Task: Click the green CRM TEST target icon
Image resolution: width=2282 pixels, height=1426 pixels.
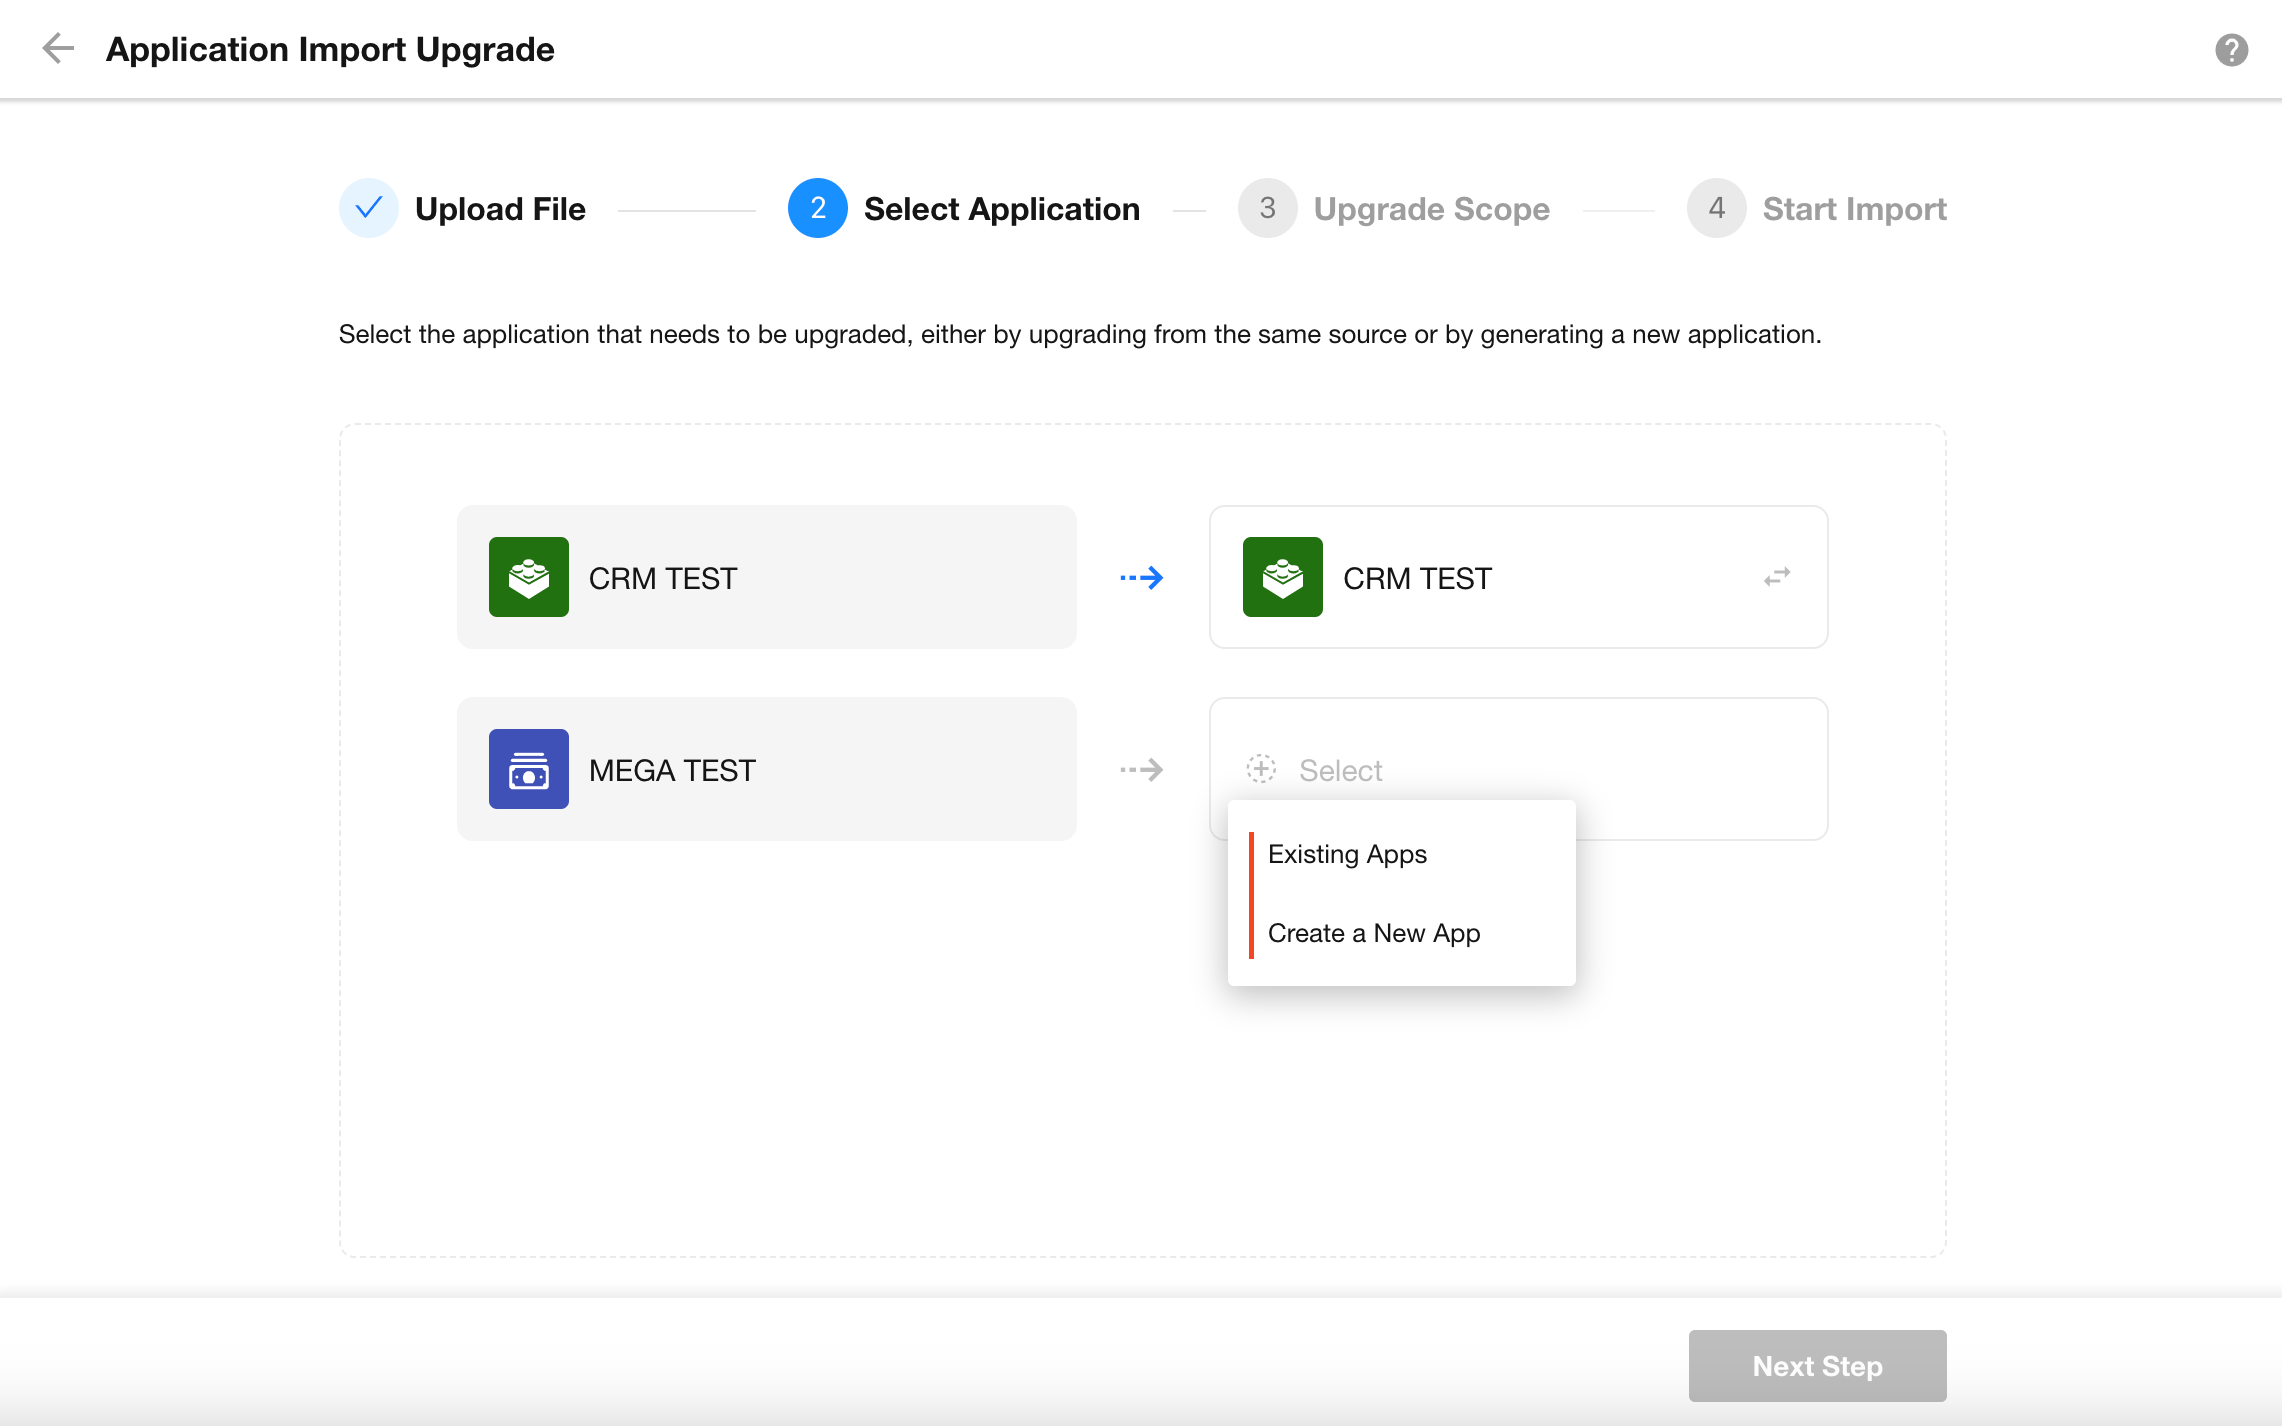Action: [x=1282, y=577]
